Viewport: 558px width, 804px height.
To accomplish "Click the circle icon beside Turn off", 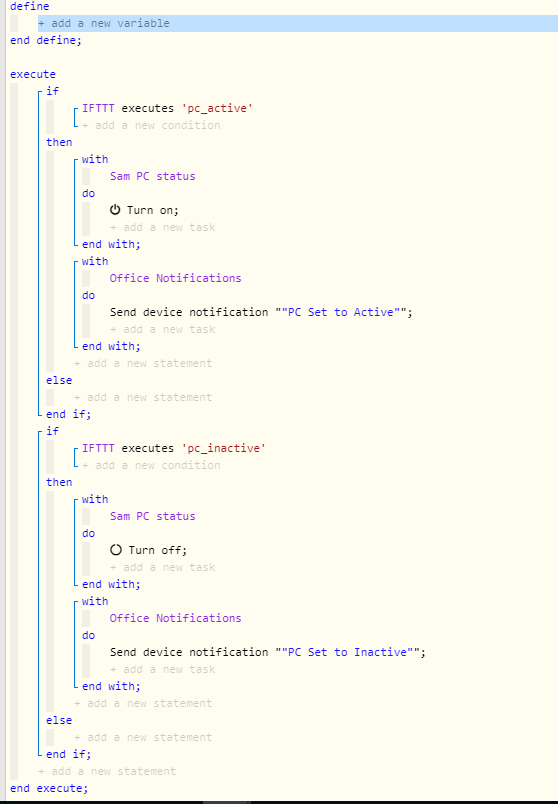I will 116,550.
